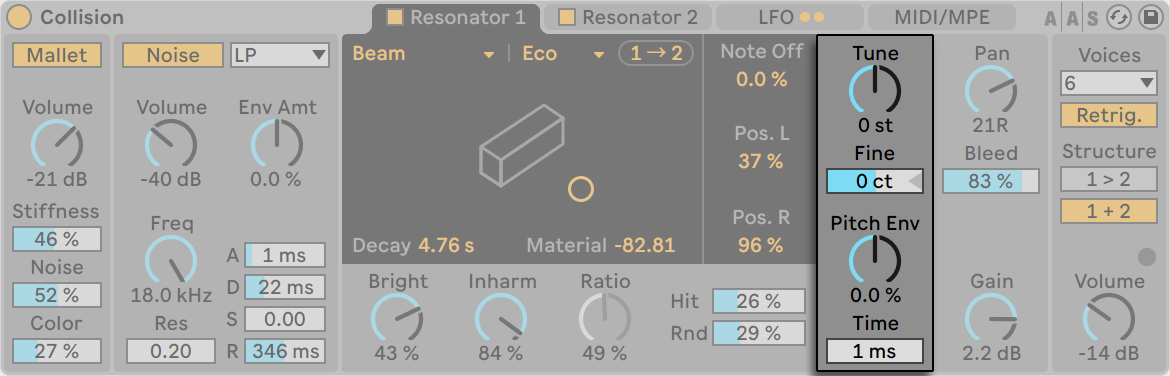The width and height of the screenshot is (1170, 376).
Task: Click the Hit 26 % slider
Action: pos(759,301)
